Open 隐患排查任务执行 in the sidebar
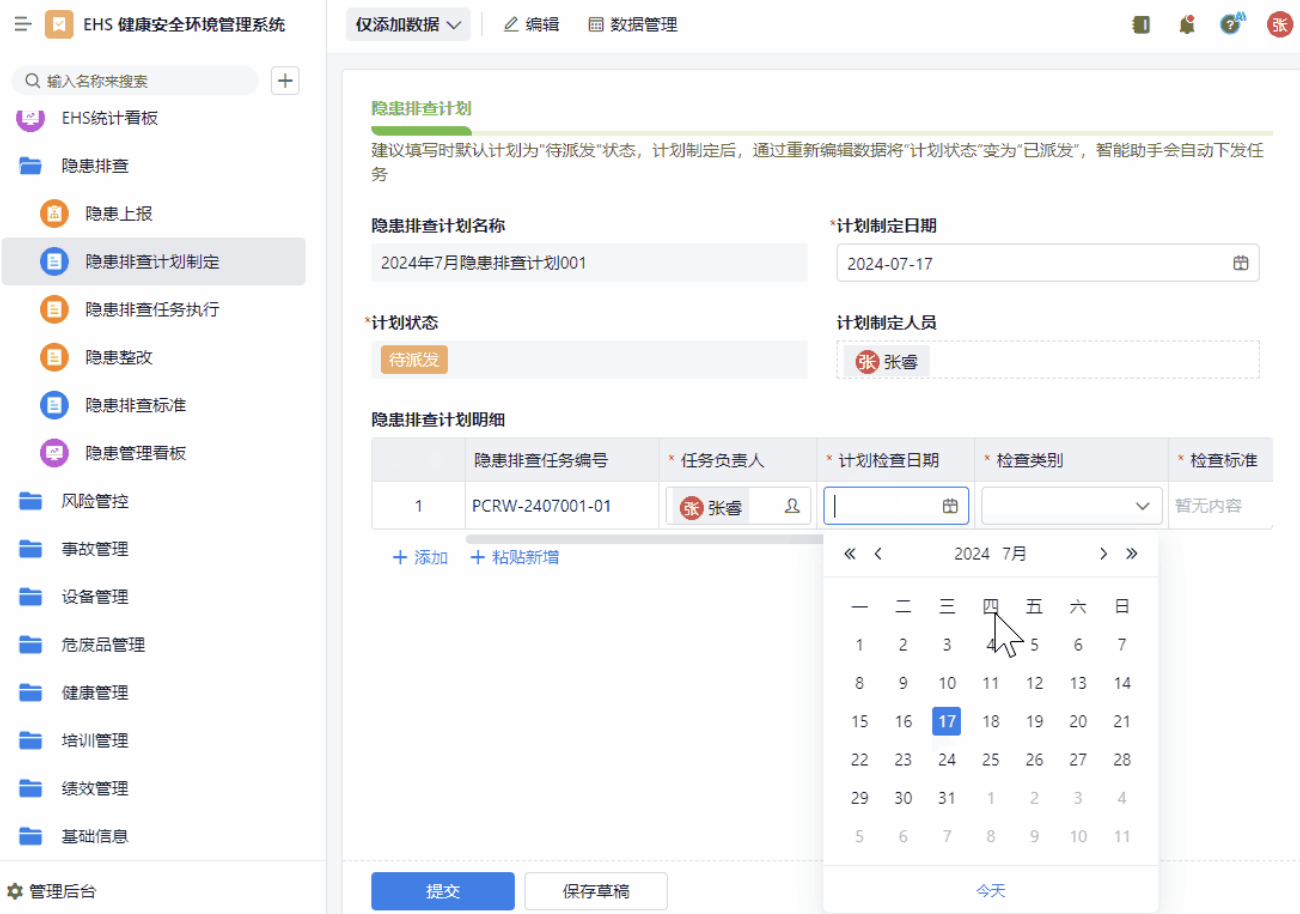This screenshot has height=914, width=1300. pyautogui.click(x=152, y=309)
